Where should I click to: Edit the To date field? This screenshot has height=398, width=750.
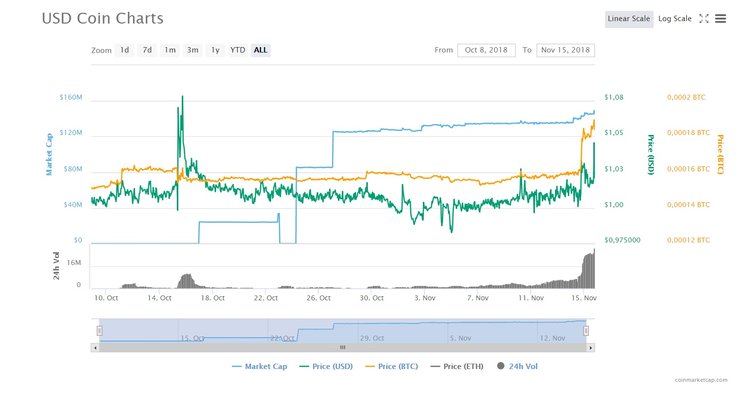pos(566,50)
